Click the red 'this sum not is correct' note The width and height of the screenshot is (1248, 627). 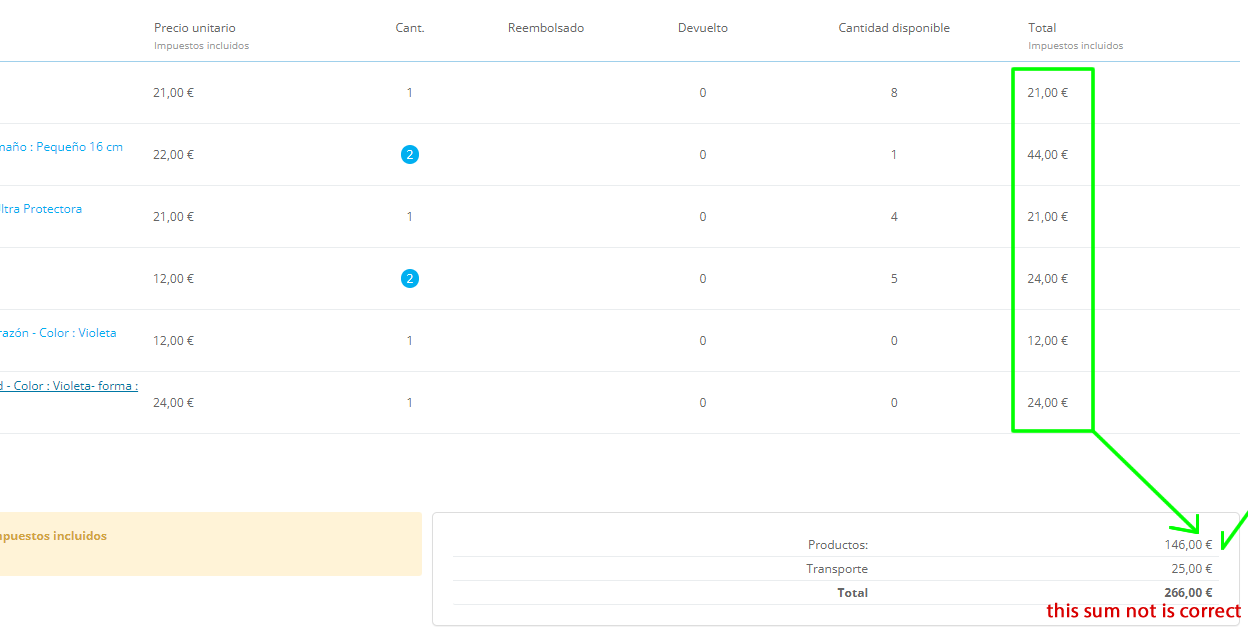pyautogui.click(x=1144, y=611)
